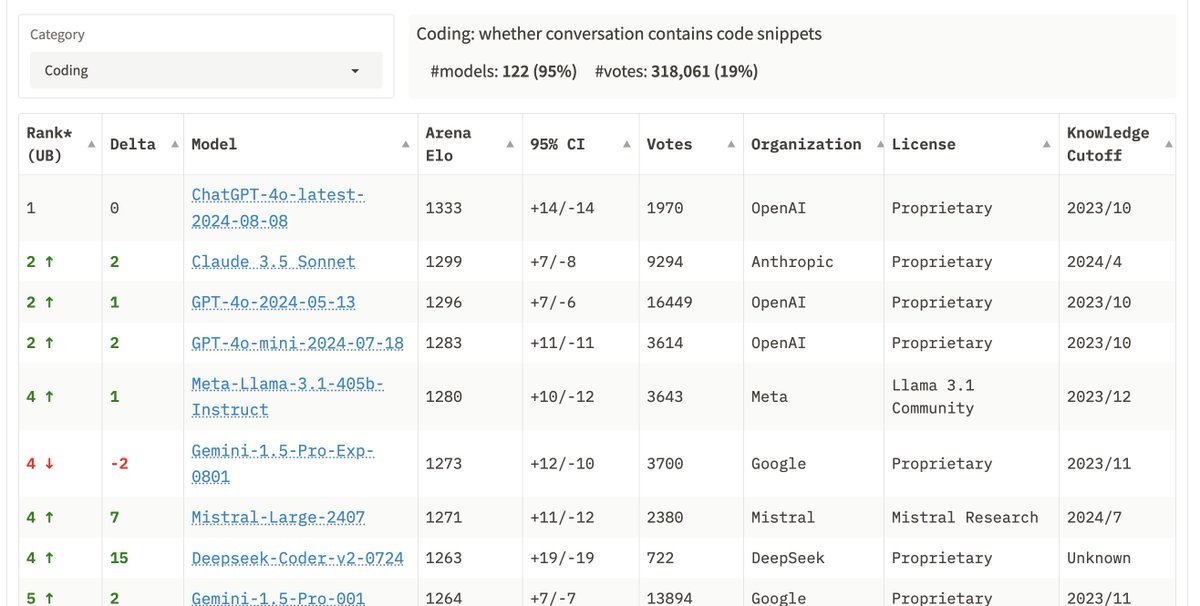The width and height of the screenshot is (1200, 606).
Task: Sort by Knowledge Cutoff column
Action: pos(1118,144)
